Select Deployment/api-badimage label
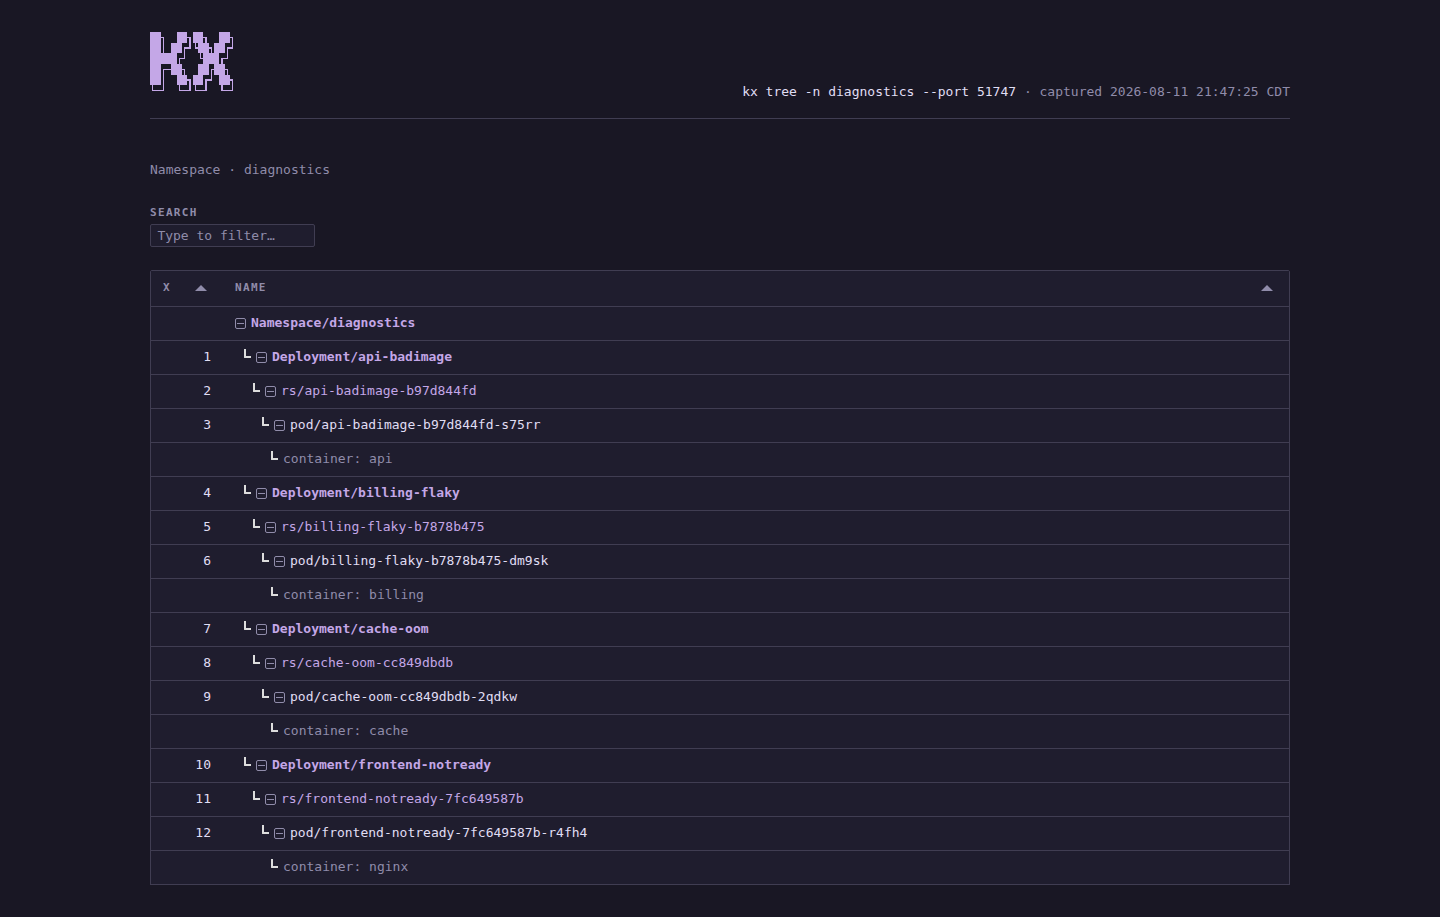 click(362, 357)
